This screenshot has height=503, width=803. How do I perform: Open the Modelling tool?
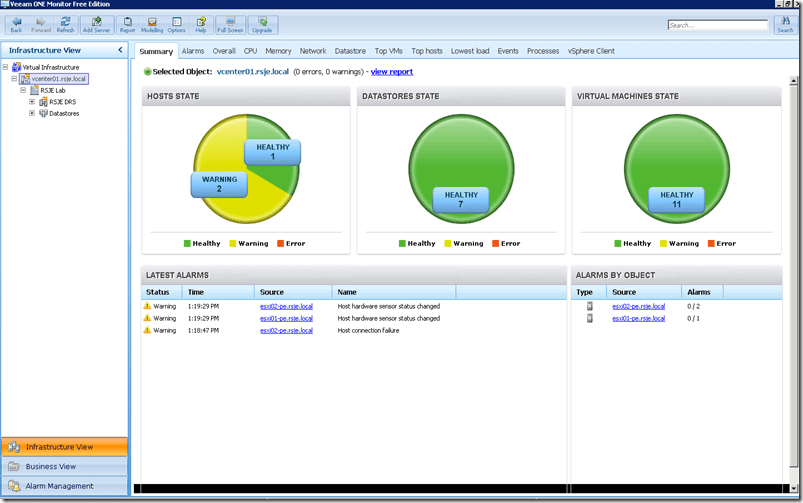152,24
